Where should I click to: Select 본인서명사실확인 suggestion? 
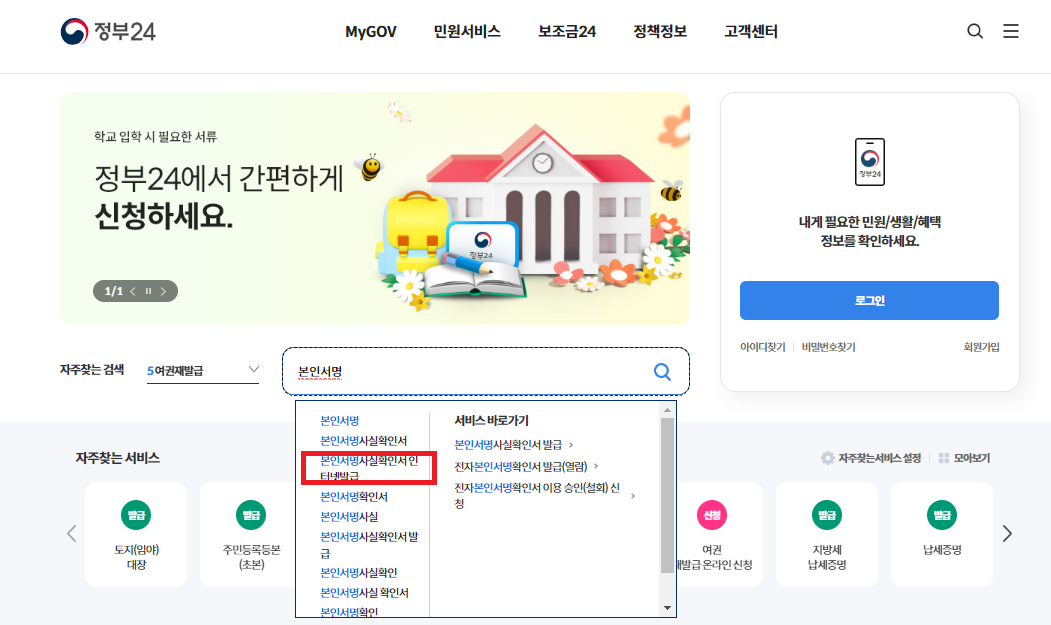359,573
